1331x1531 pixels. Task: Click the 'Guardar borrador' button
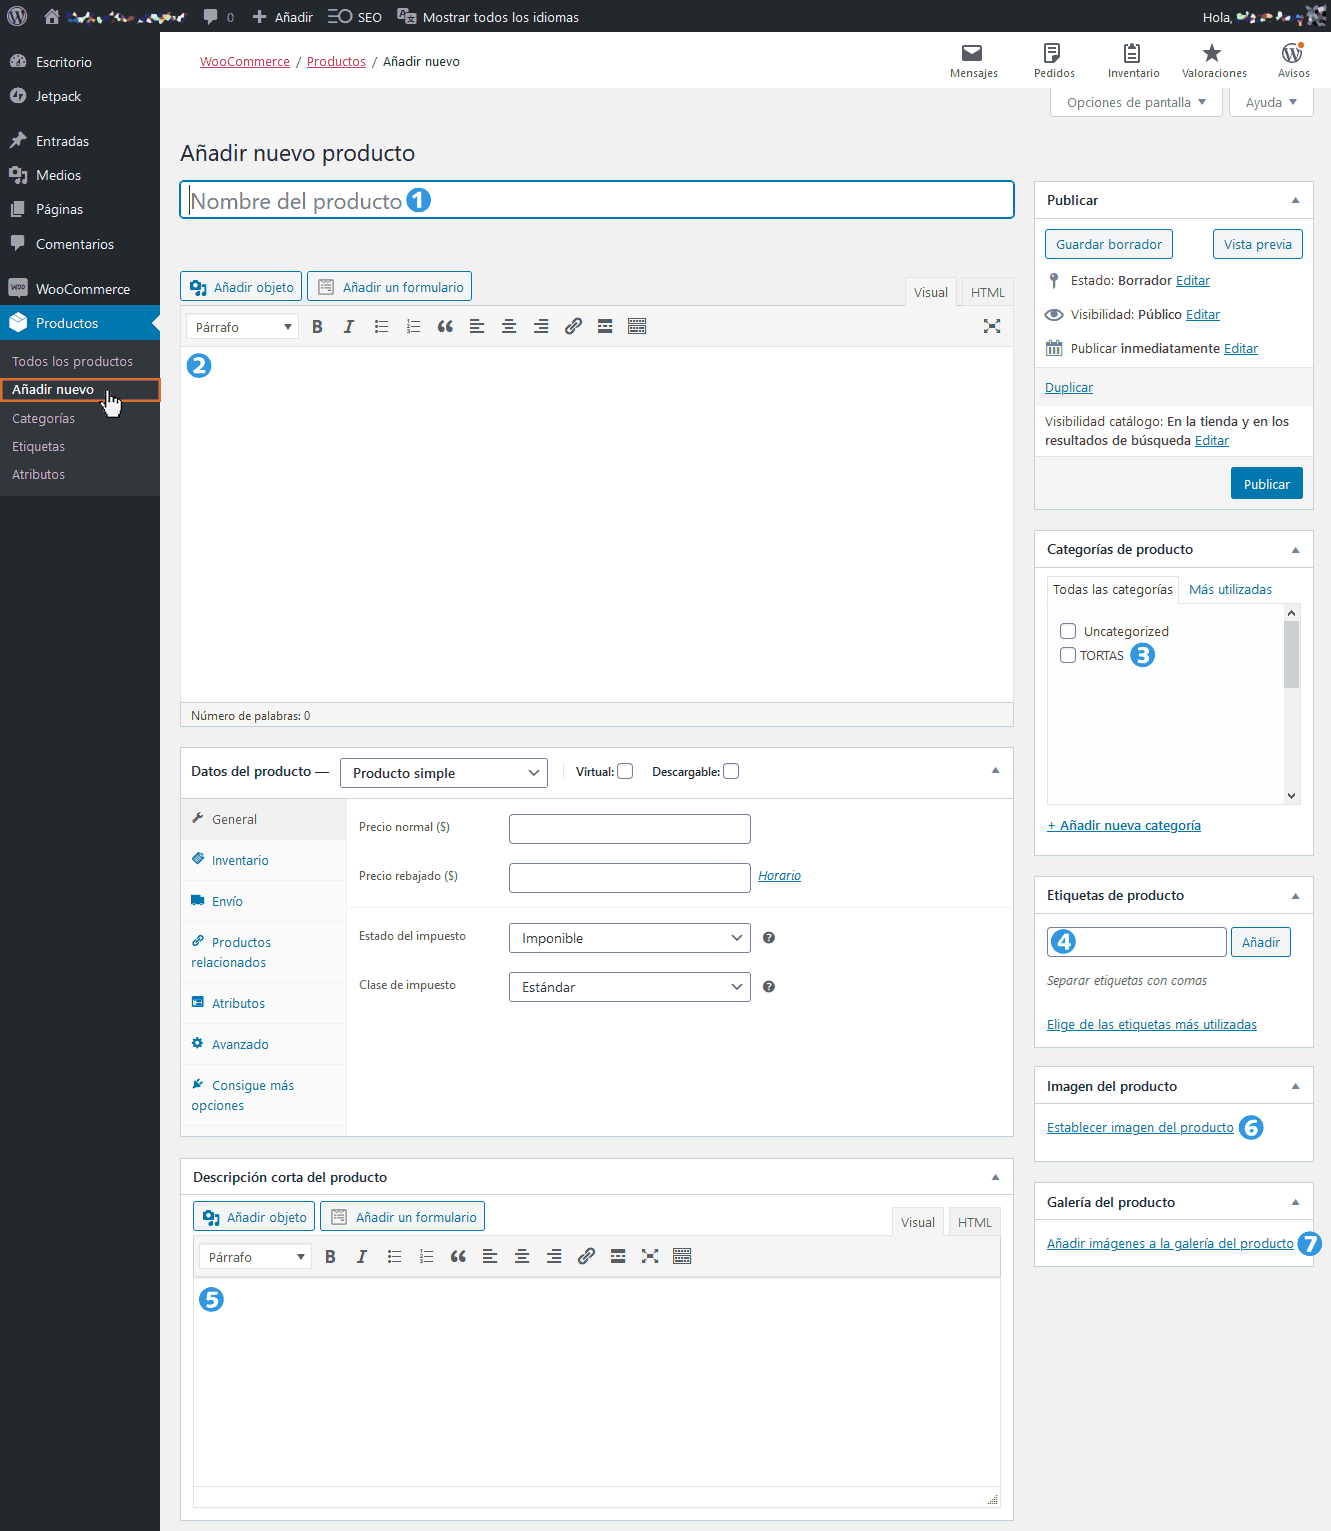tap(1108, 243)
